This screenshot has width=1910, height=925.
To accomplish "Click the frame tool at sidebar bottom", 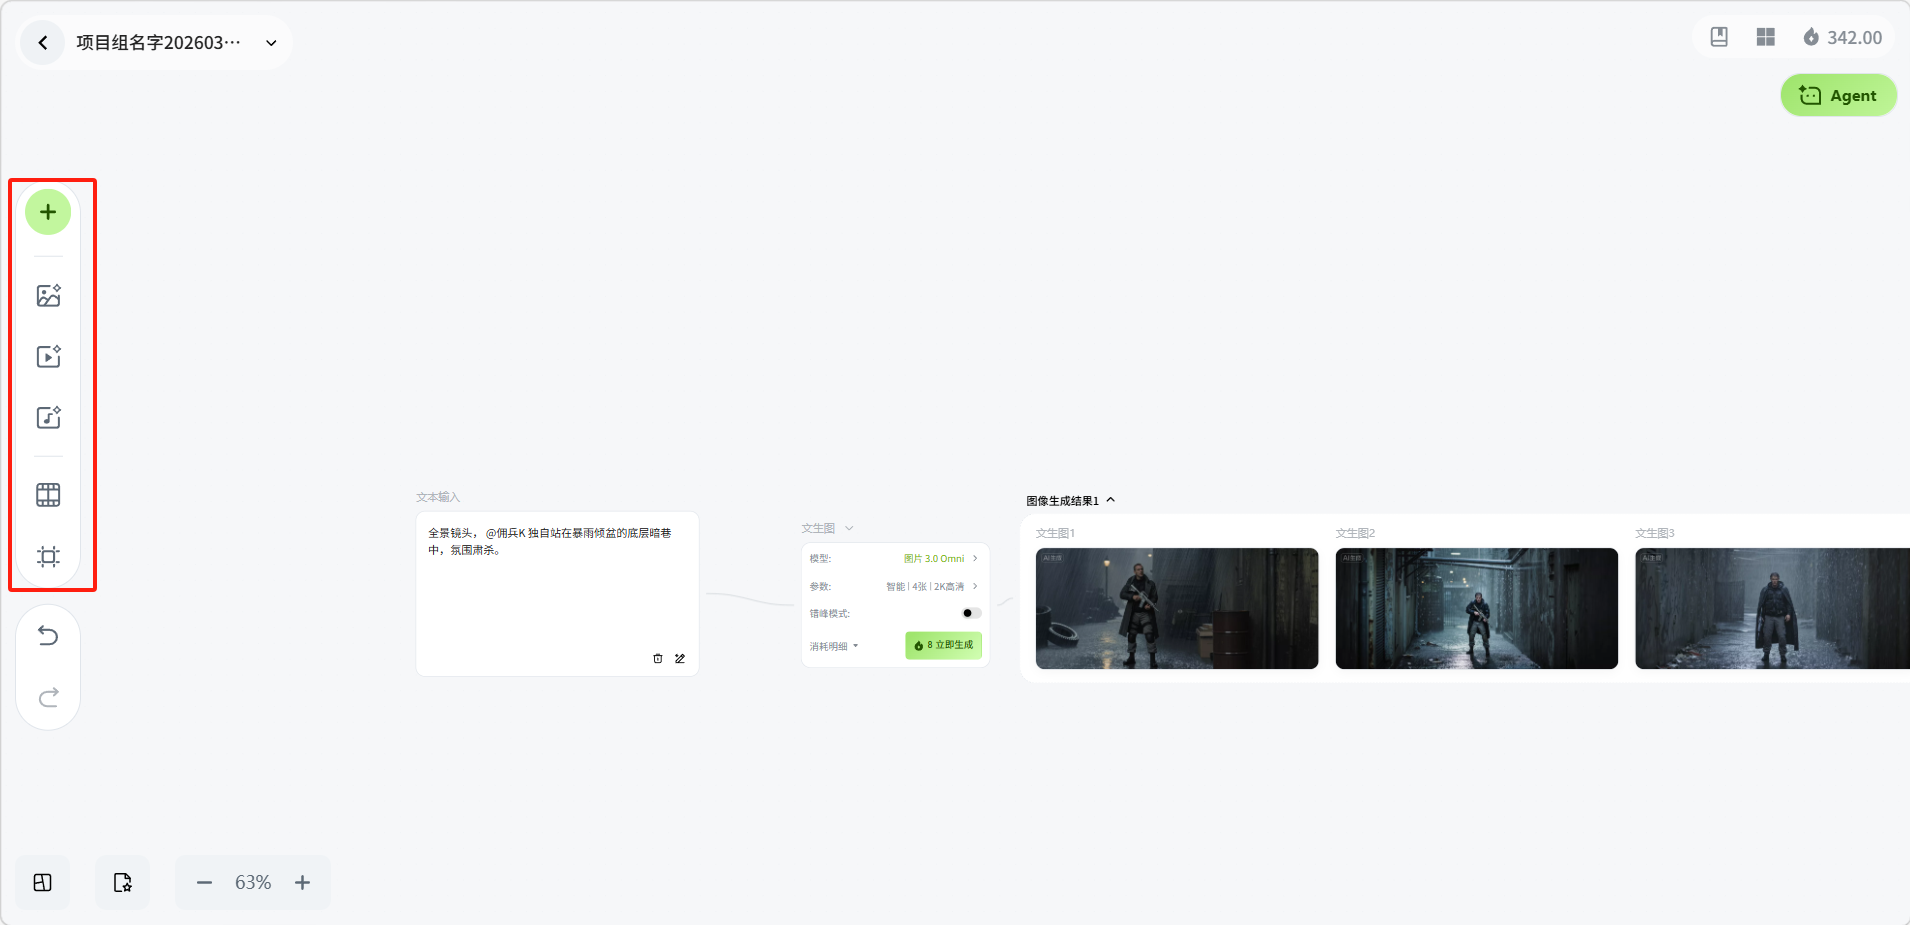I will pos(48,557).
